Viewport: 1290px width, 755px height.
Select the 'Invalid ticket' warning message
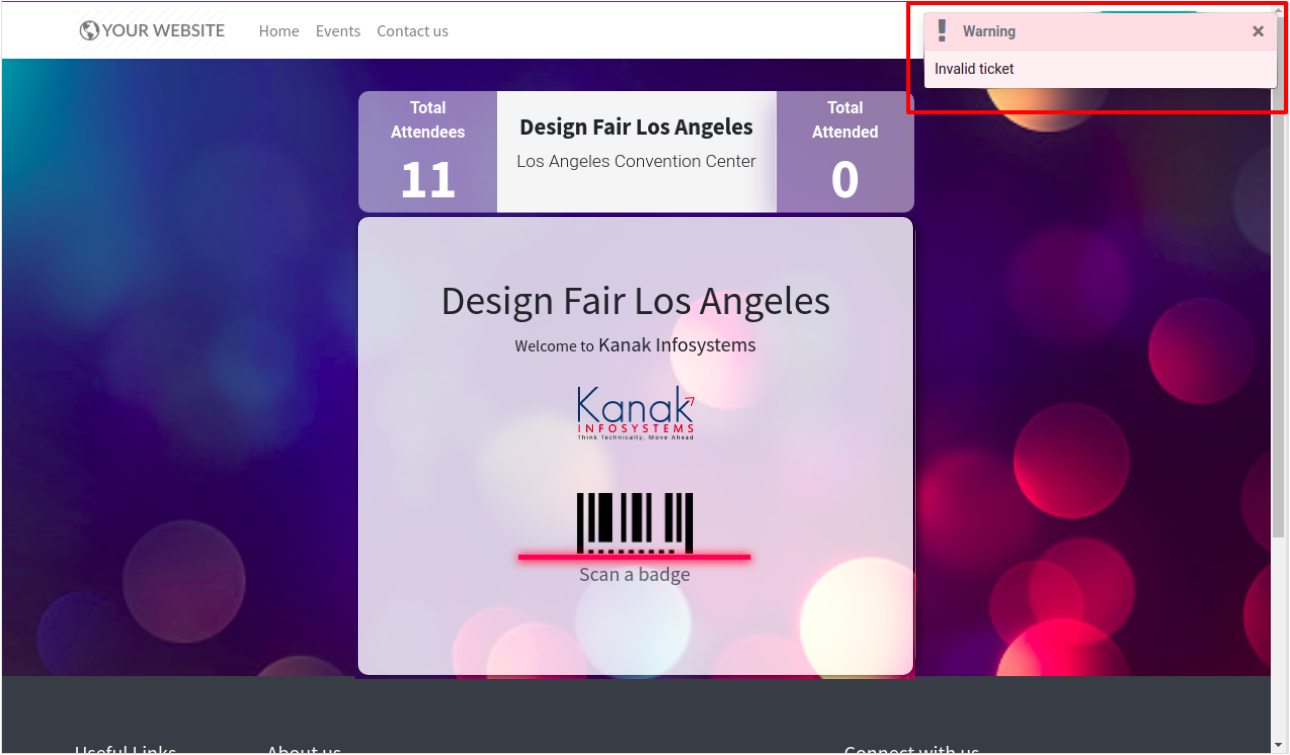pos(974,69)
